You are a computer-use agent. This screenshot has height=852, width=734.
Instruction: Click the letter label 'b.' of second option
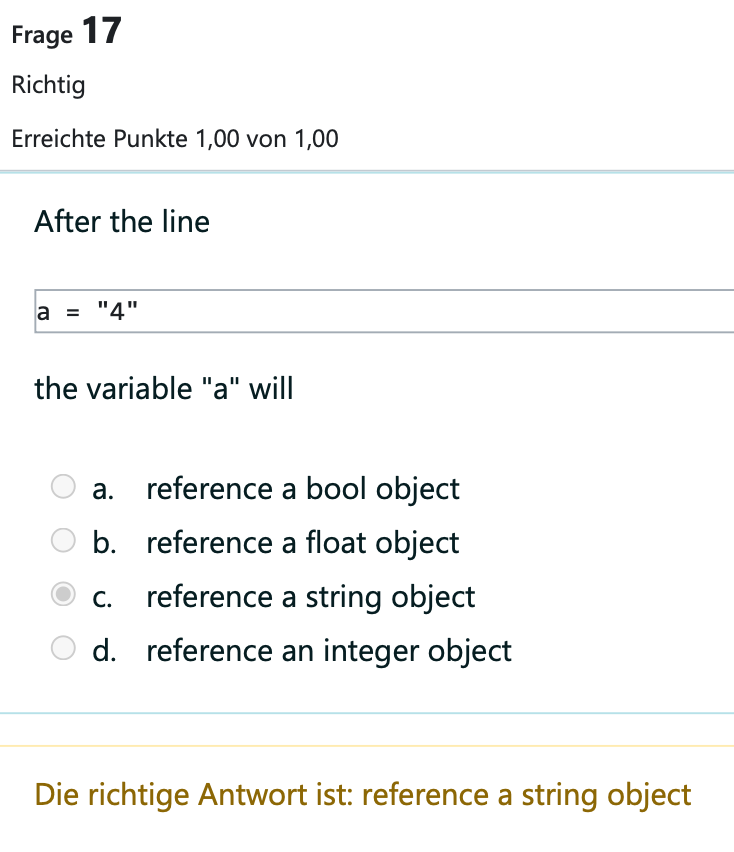click(x=103, y=543)
